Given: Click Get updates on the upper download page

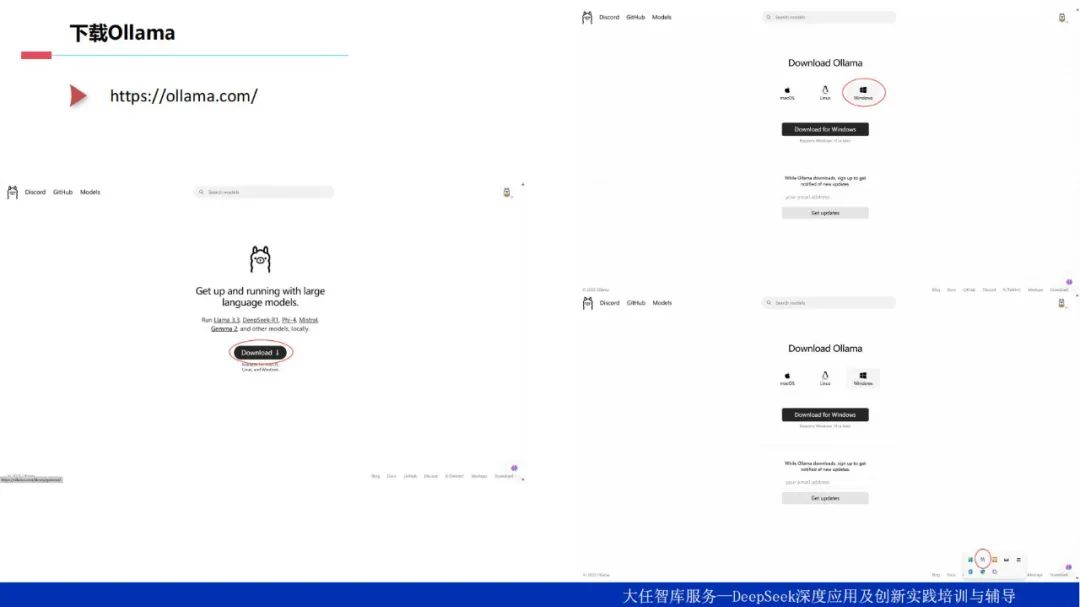Looking at the screenshot, I should pos(825,213).
